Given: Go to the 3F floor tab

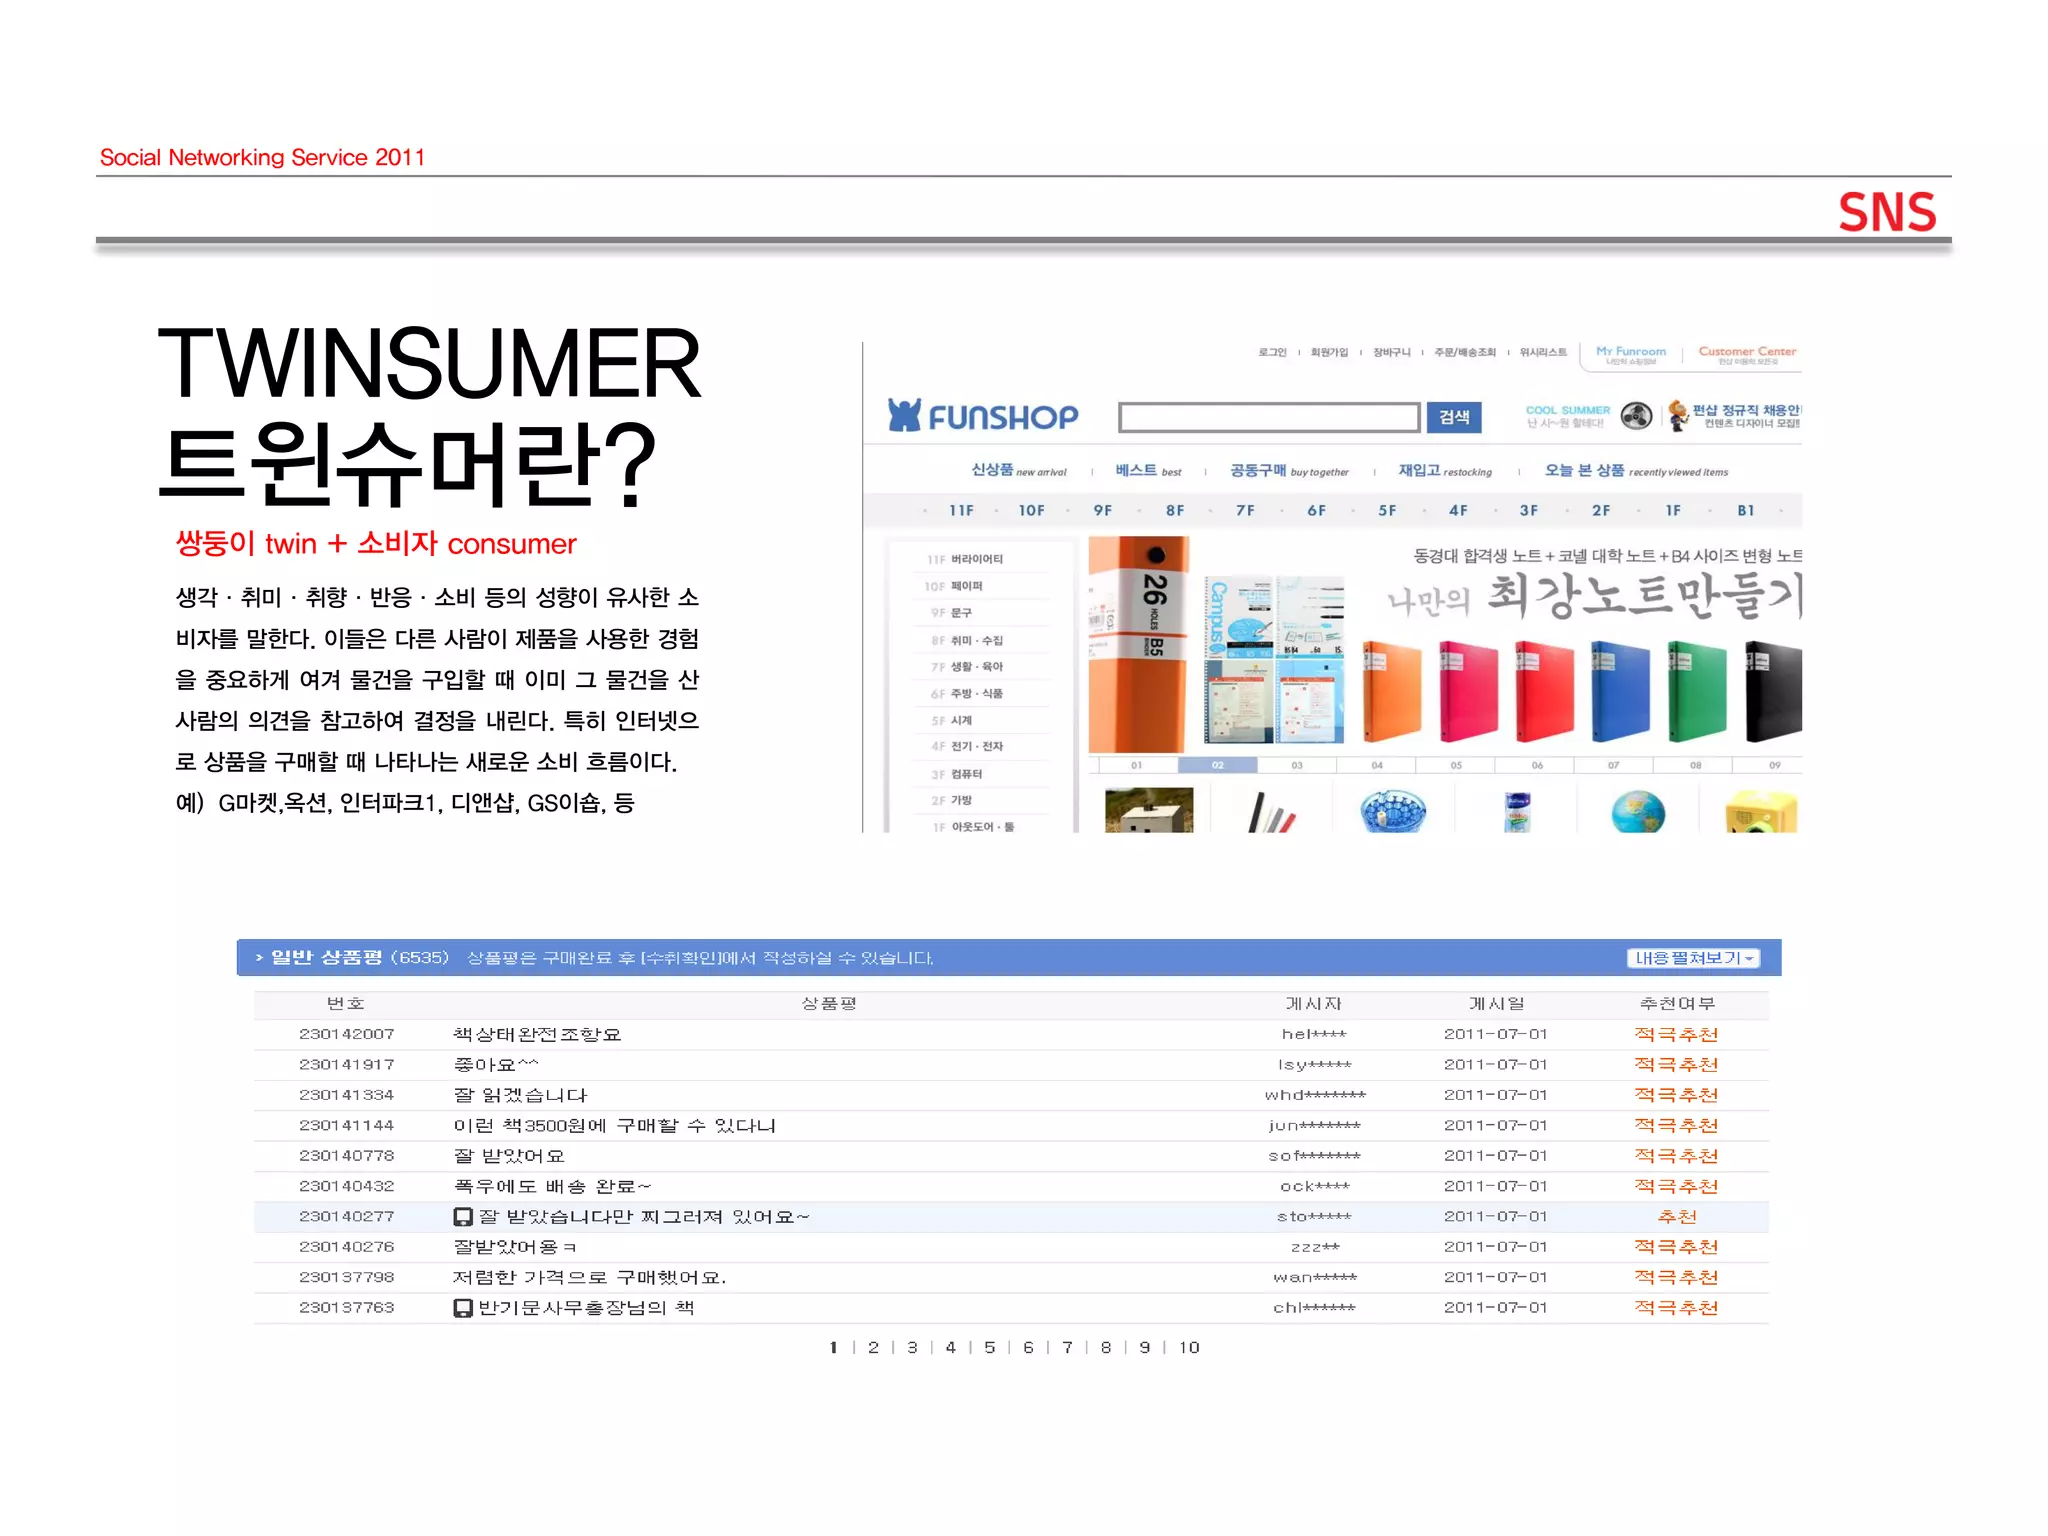Looking at the screenshot, I should coord(1529,510).
